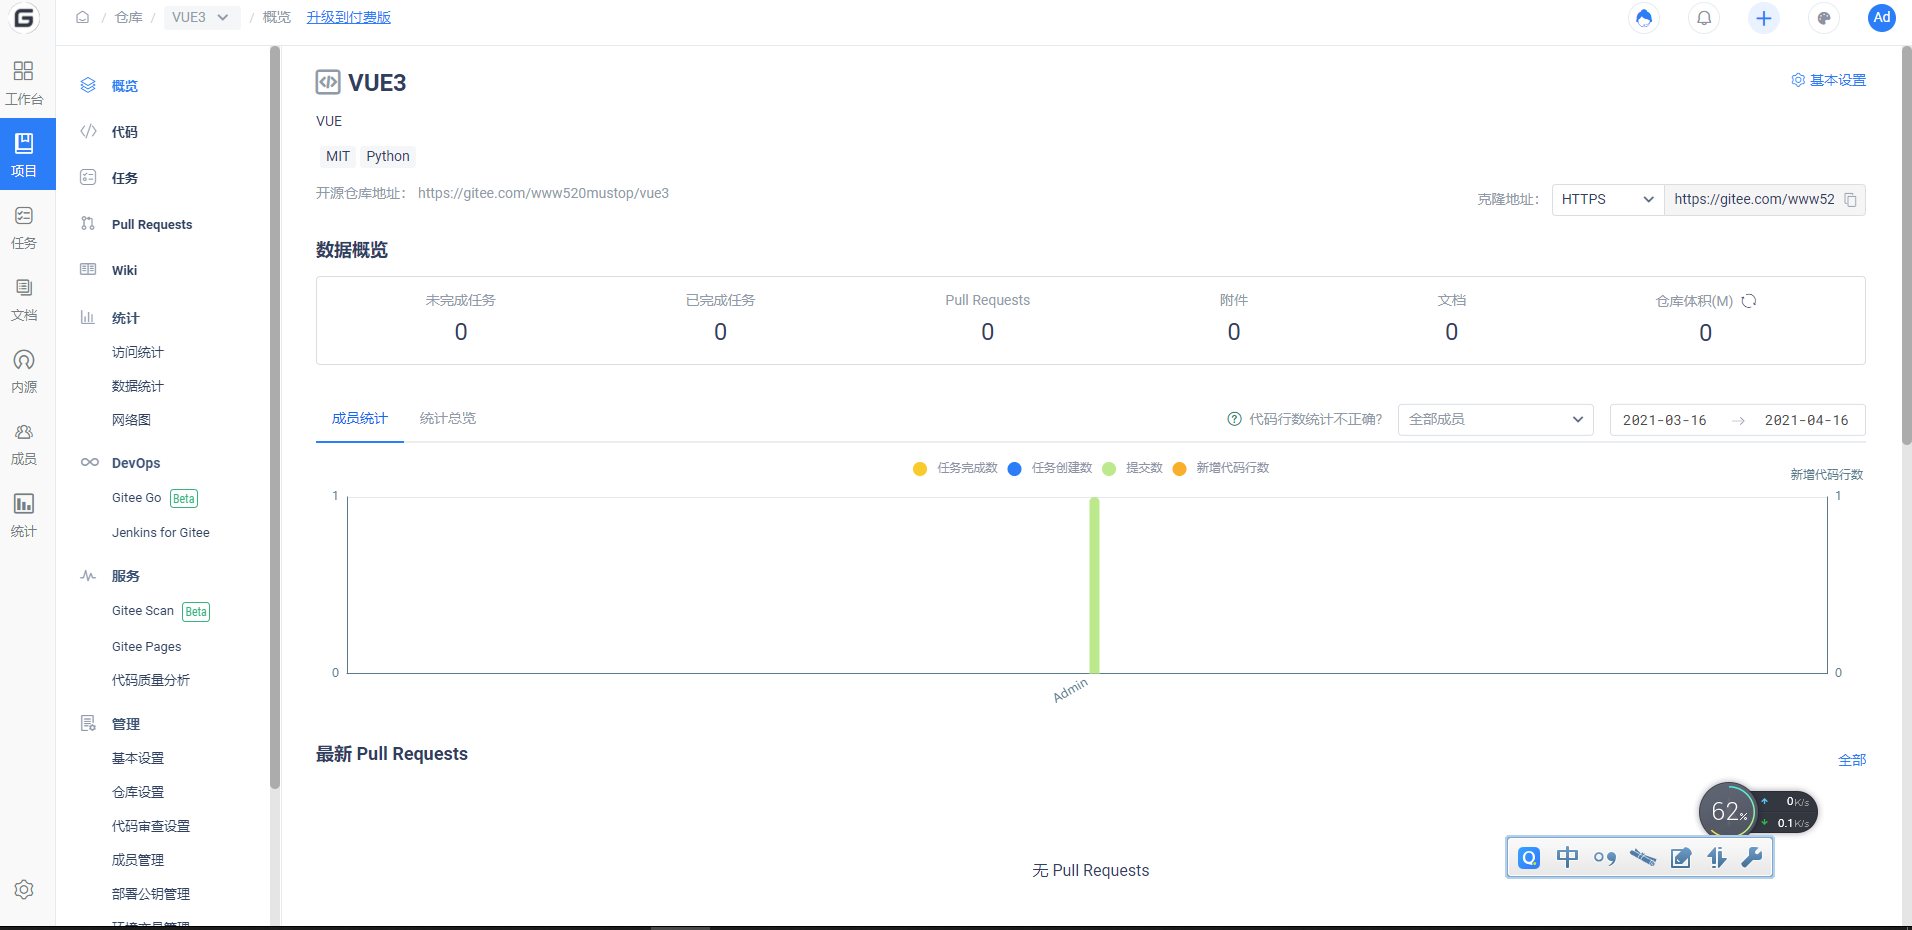
Task: Open Gitee Pages in the sidebar
Action: click(147, 647)
